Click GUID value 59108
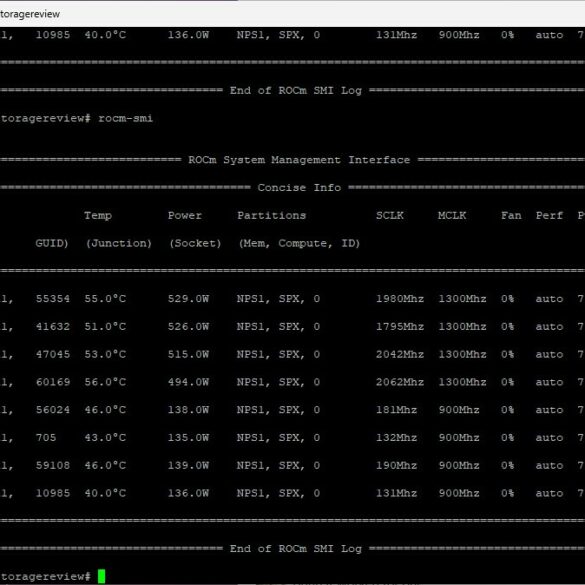The height and width of the screenshot is (585, 585). [53, 466]
